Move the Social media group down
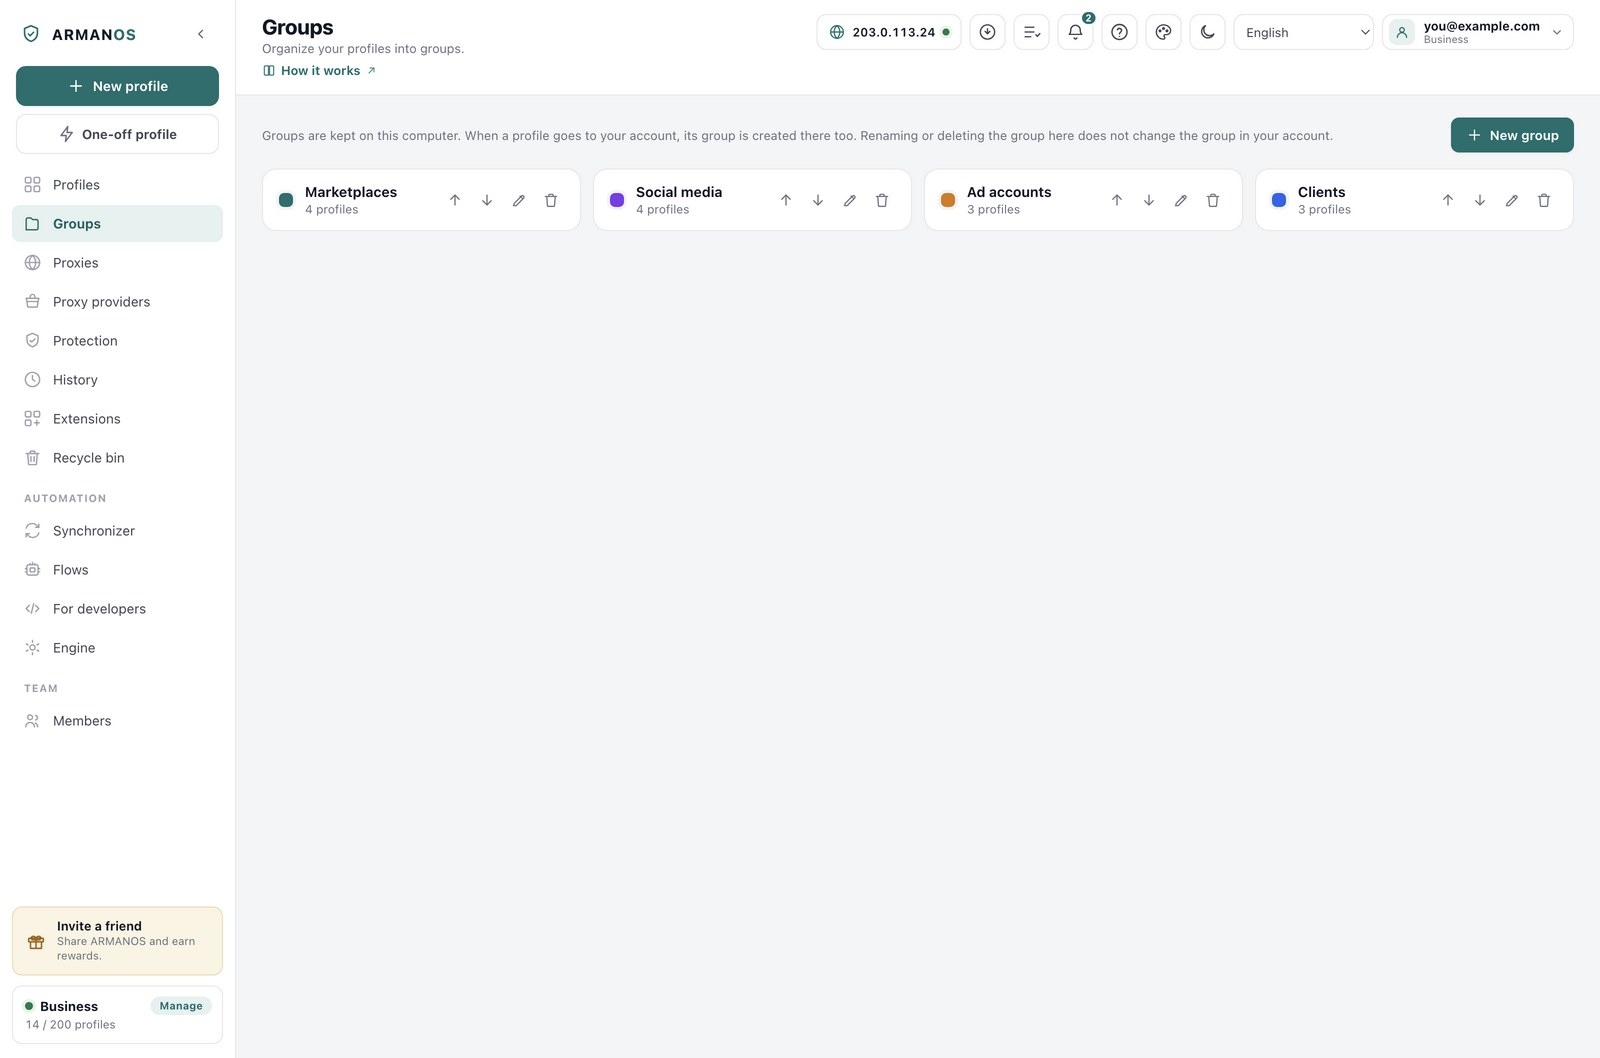 [818, 200]
